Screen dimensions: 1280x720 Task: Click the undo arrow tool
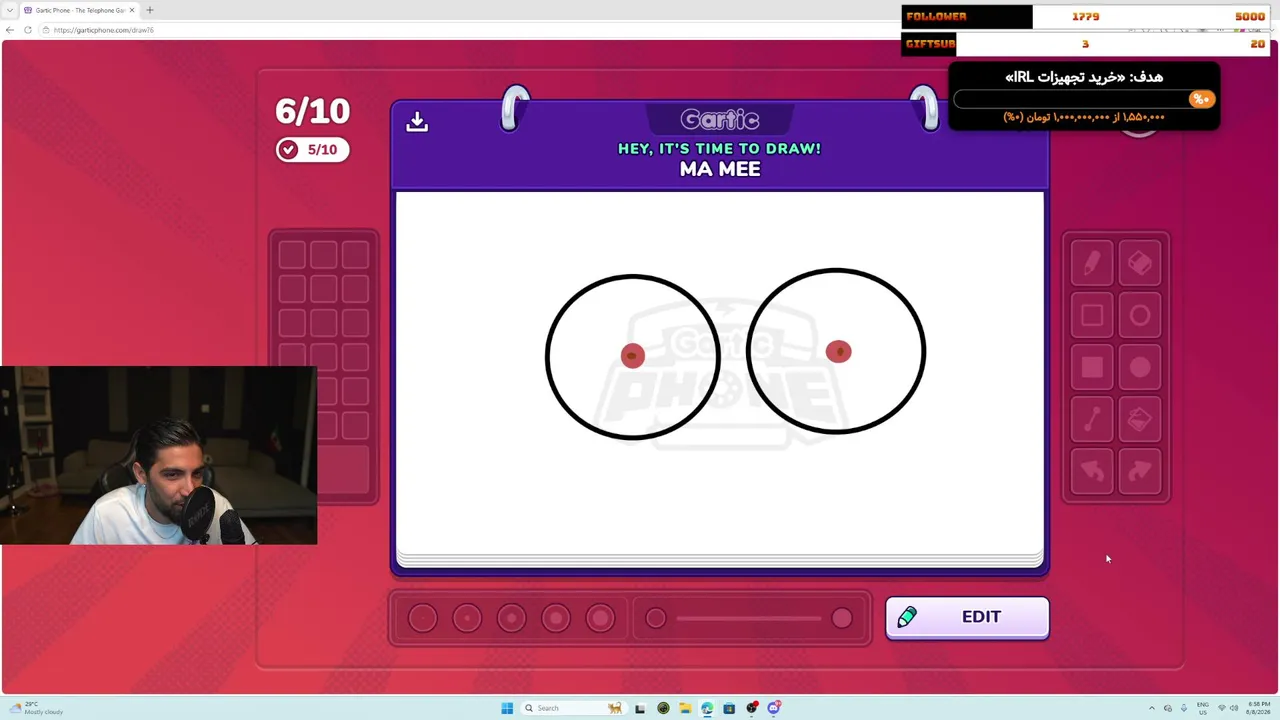point(1091,472)
